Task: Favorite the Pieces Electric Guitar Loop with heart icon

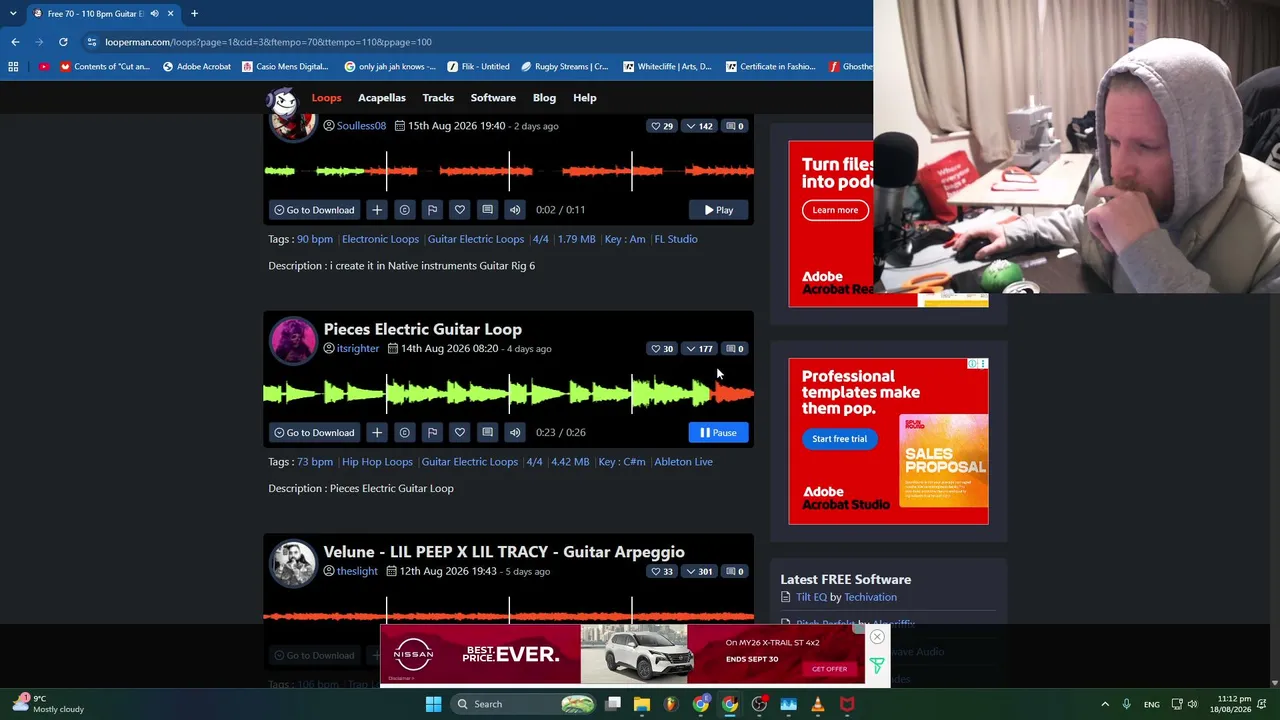Action: (x=460, y=432)
